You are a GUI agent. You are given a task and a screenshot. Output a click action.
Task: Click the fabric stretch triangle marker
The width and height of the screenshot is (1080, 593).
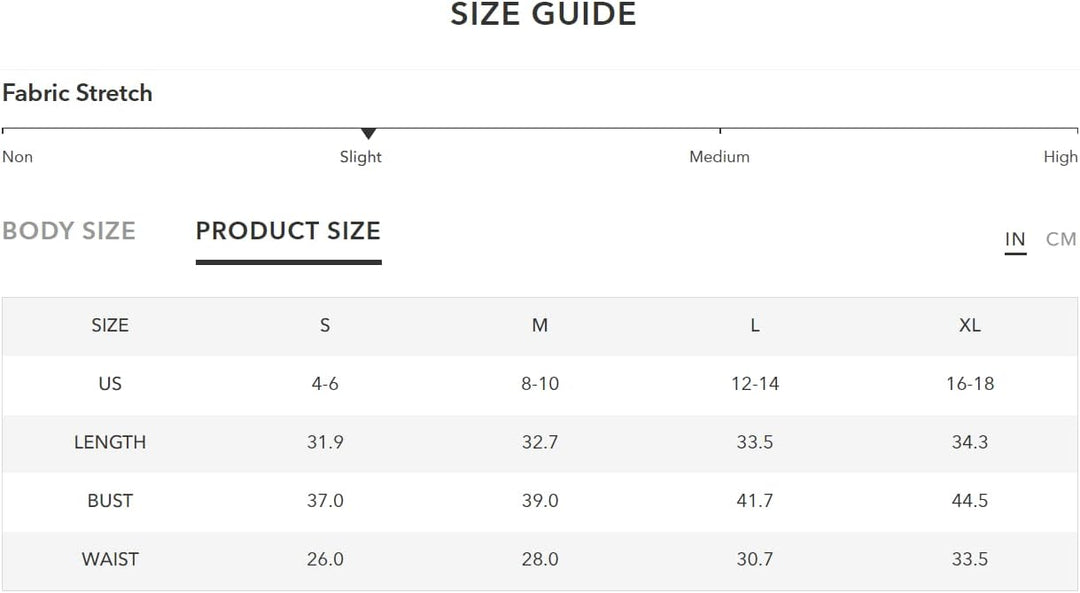[x=368, y=134]
